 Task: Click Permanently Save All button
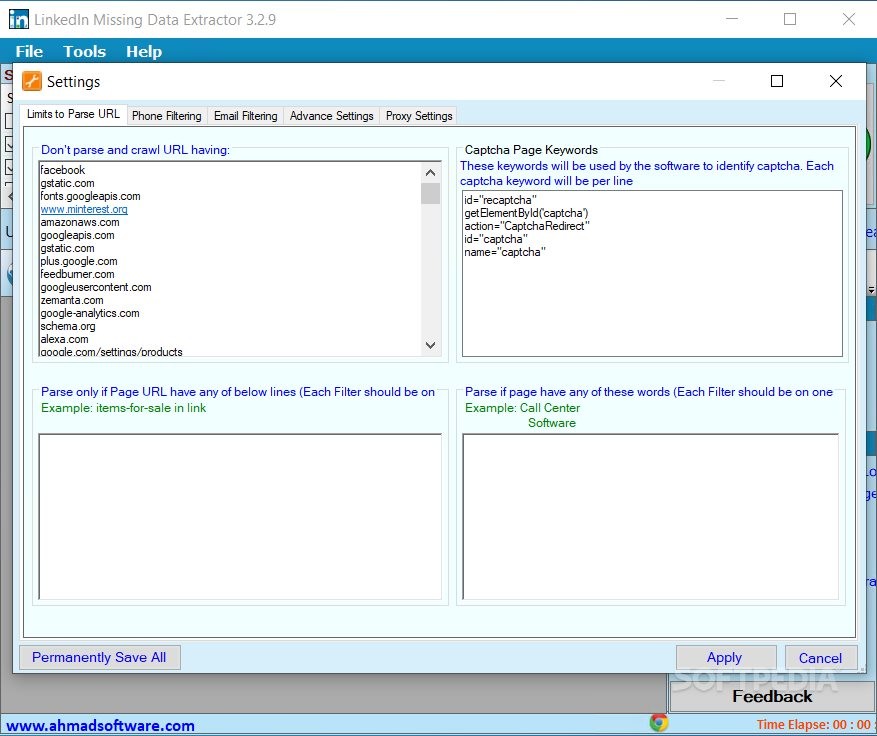[100, 657]
